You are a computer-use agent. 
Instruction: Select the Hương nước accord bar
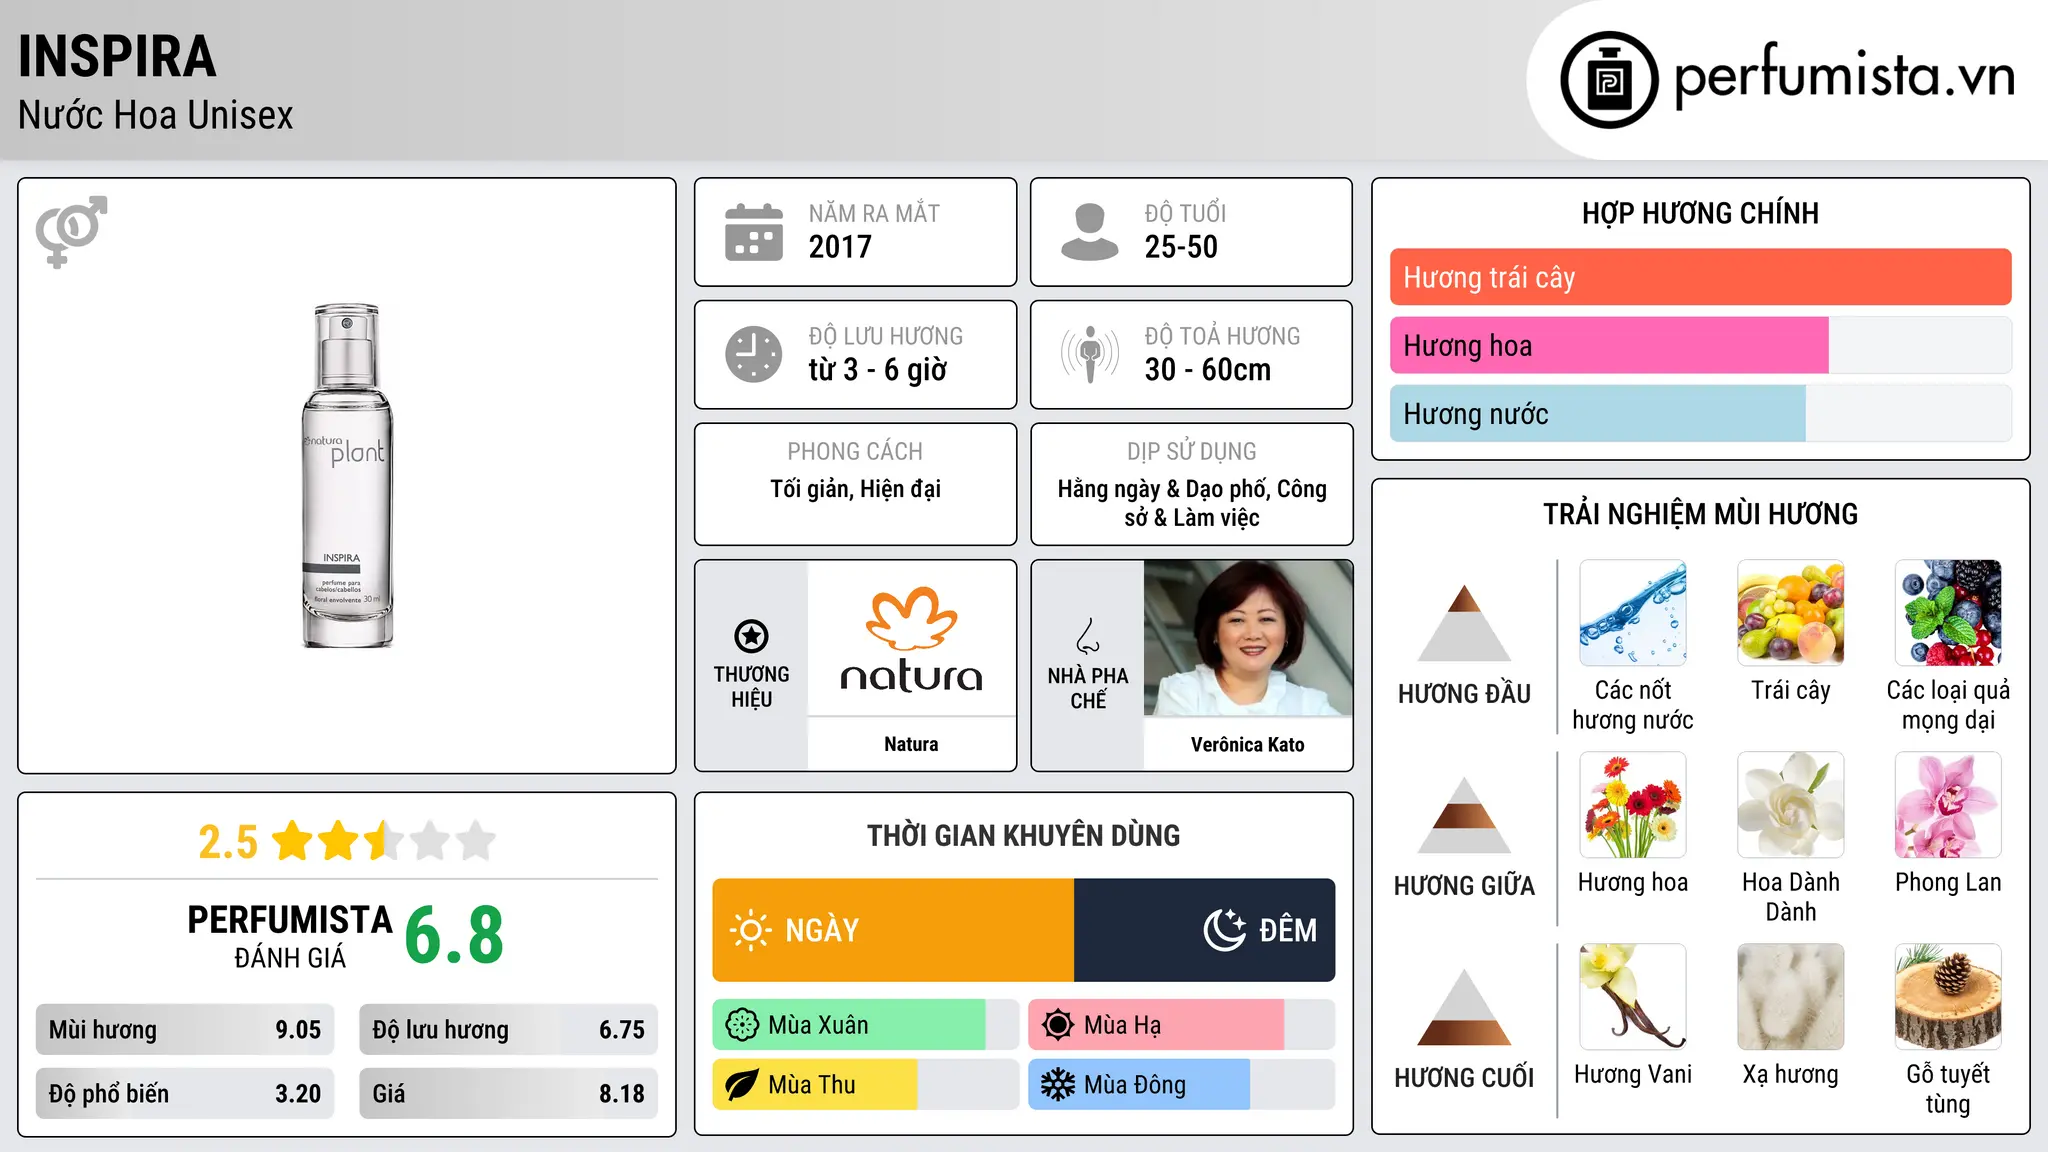[1700, 414]
